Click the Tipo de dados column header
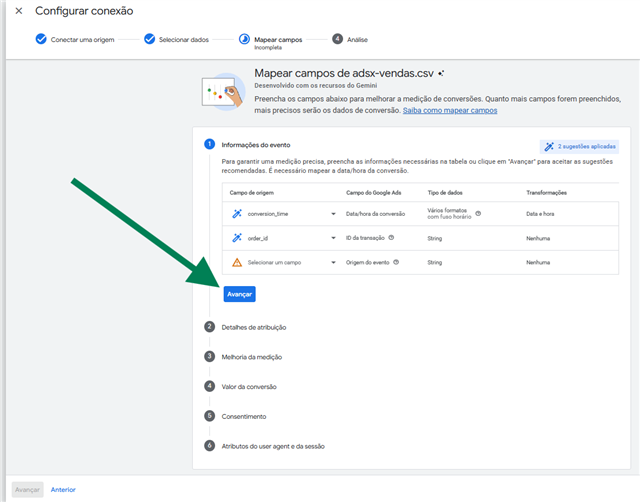Screen dimensions: 640x502 (x=445, y=193)
